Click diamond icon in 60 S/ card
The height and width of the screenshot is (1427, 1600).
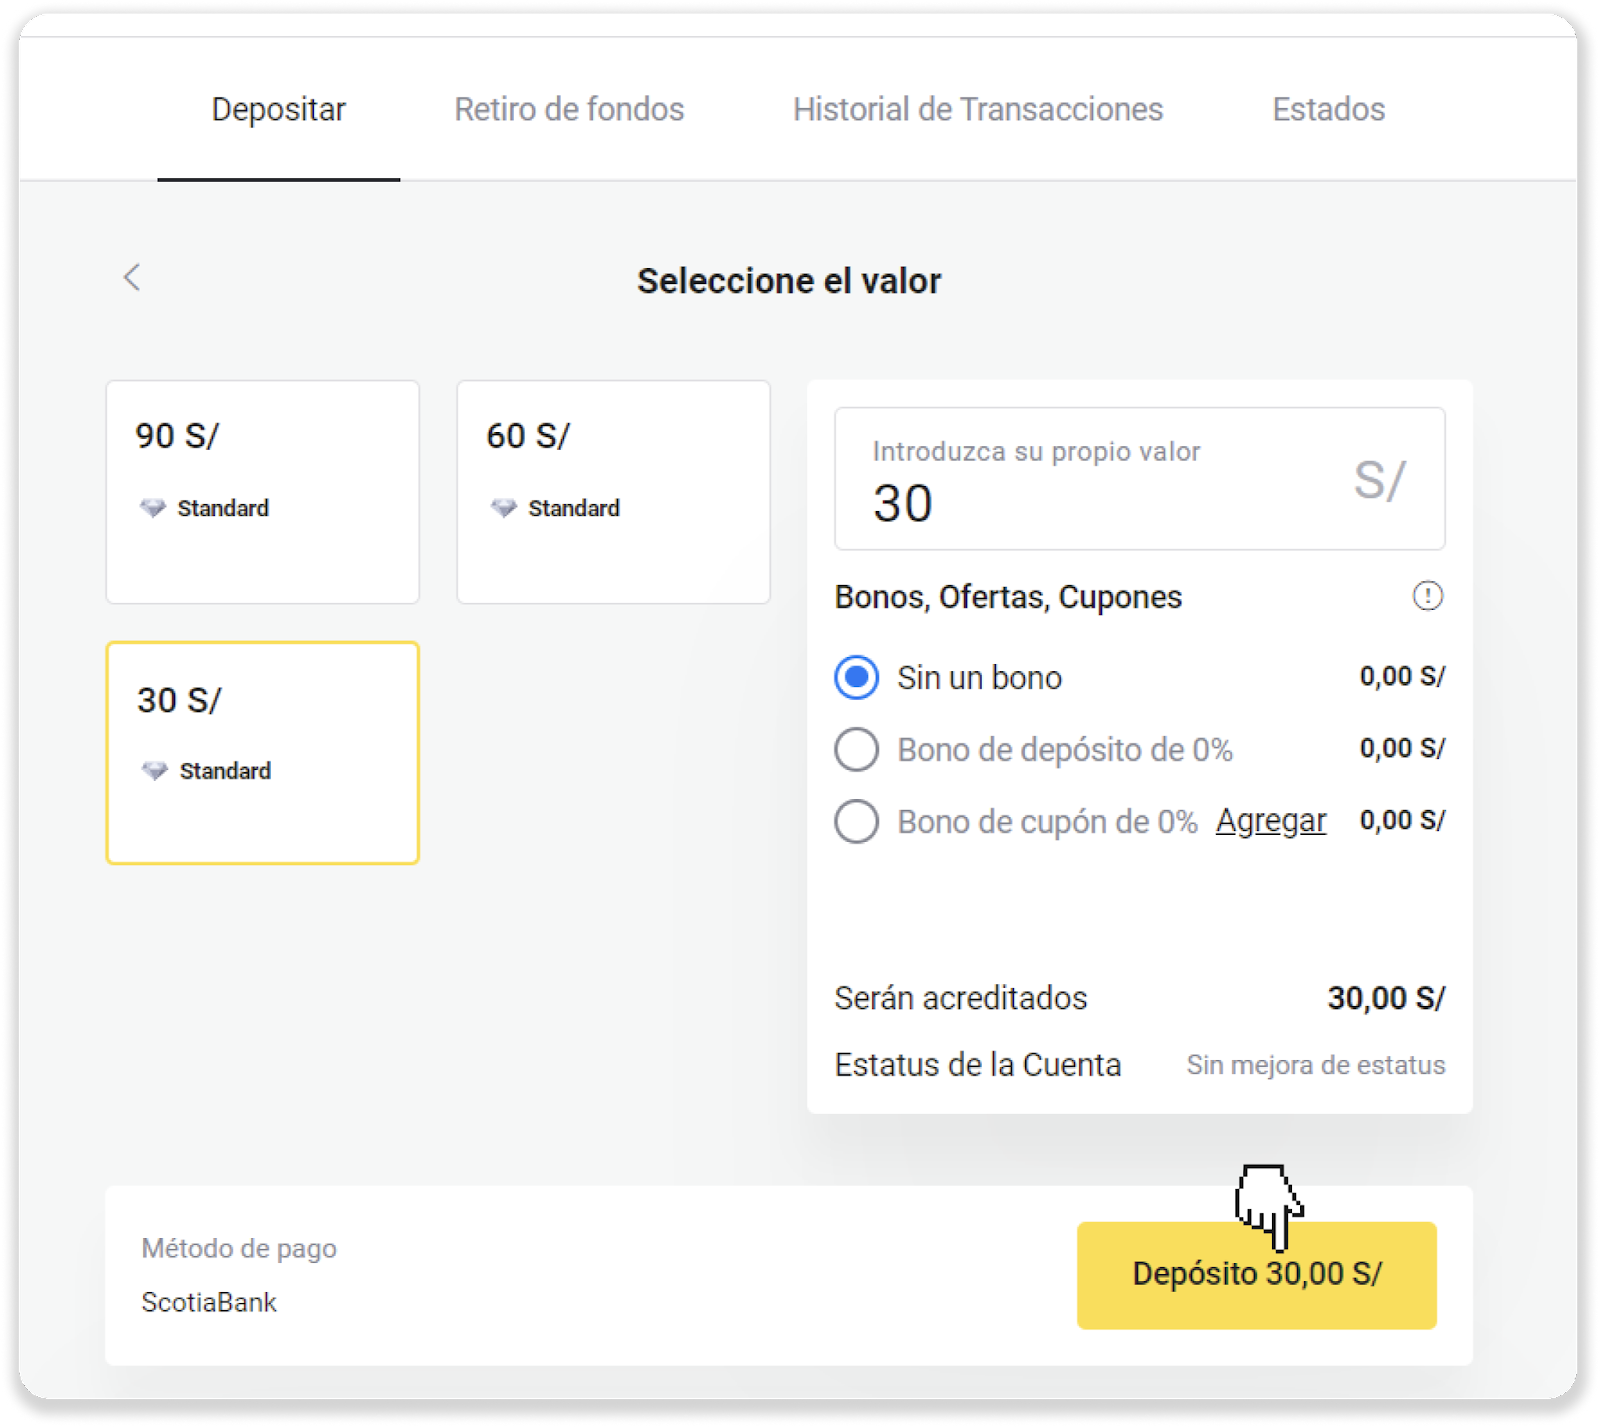click(x=504, y=508)
